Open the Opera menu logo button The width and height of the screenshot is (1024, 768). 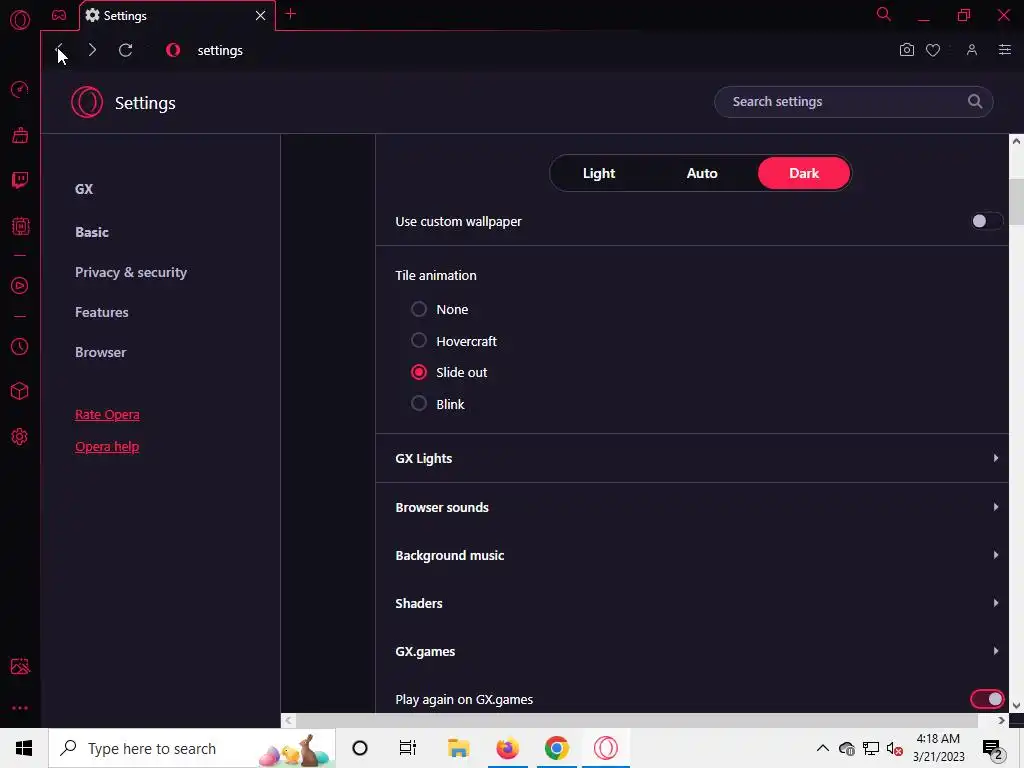tap(20, 20)
